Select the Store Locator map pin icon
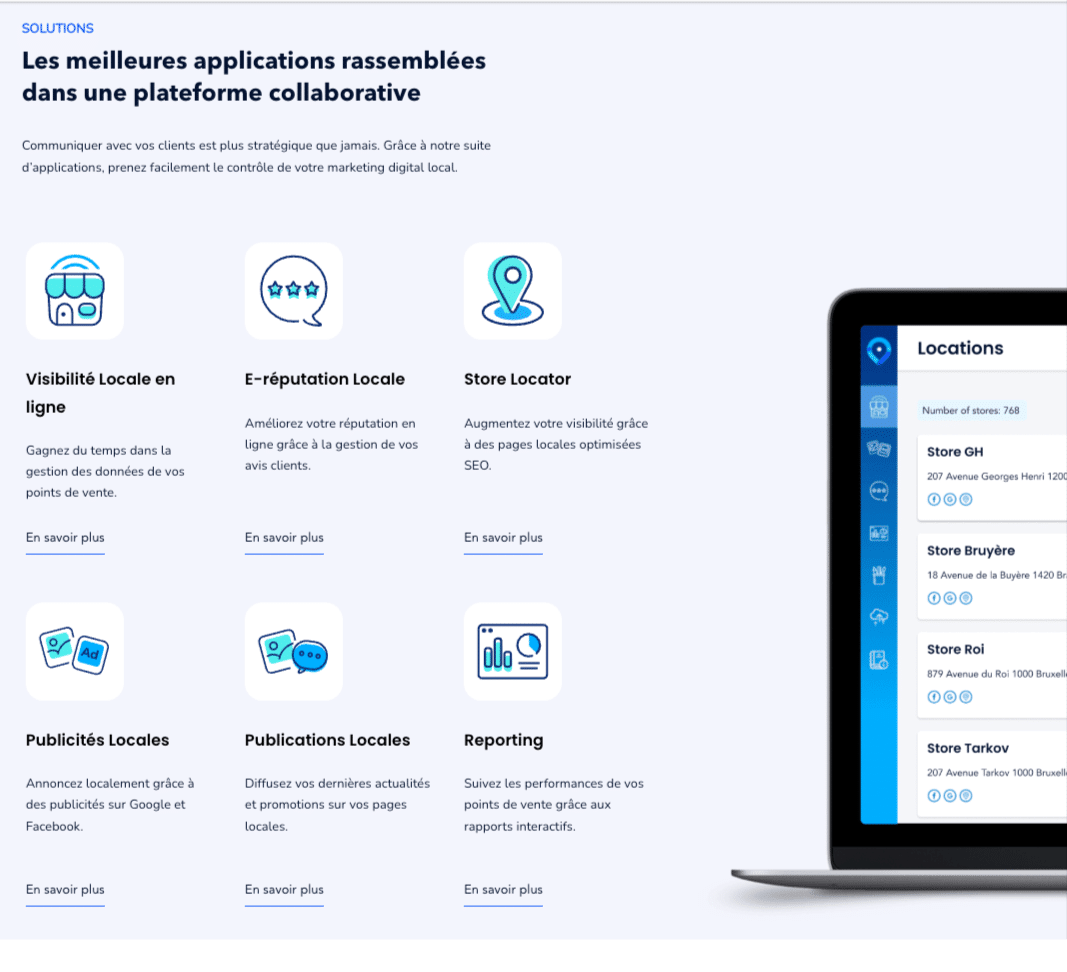The height and width of the screenshot is (972, 1067). click(x=512, y=291)
